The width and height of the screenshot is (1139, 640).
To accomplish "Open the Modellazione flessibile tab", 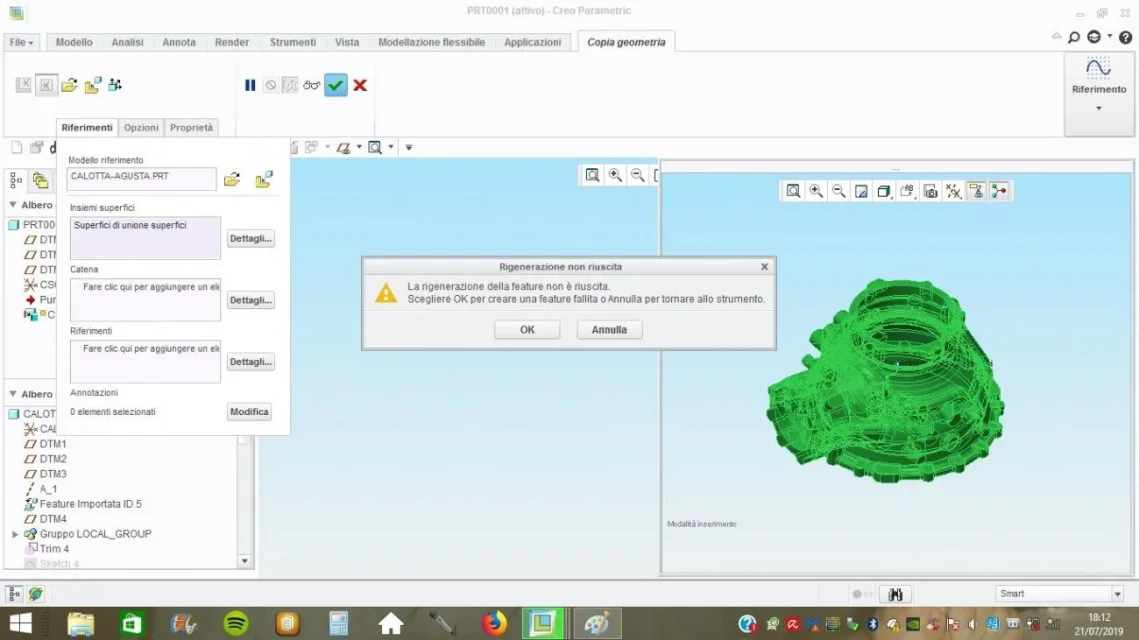I will point(431,42).
